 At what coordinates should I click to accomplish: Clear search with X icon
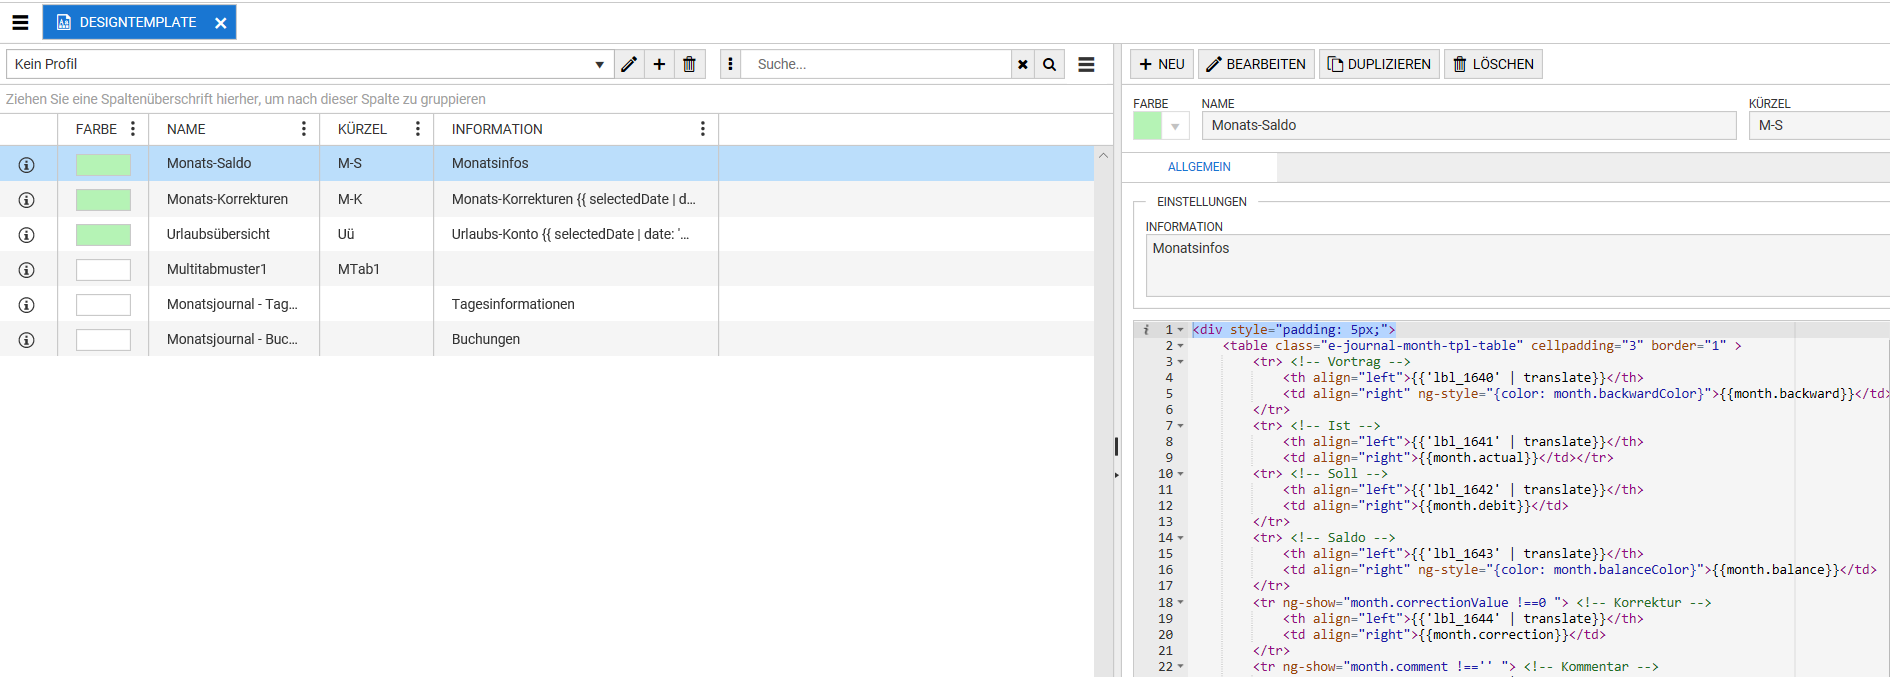(1022, 64)
